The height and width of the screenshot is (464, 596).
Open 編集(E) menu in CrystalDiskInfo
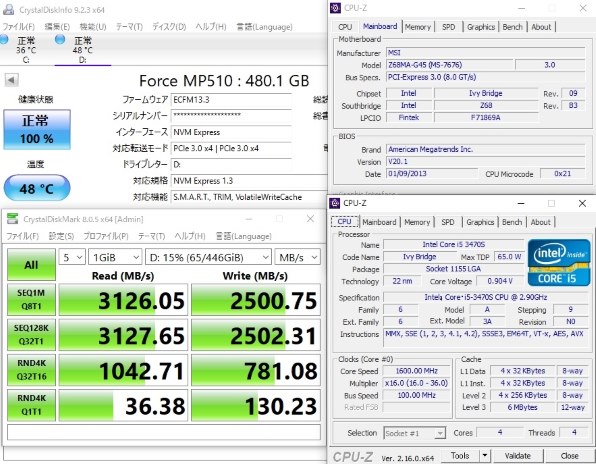coord(57,27)
